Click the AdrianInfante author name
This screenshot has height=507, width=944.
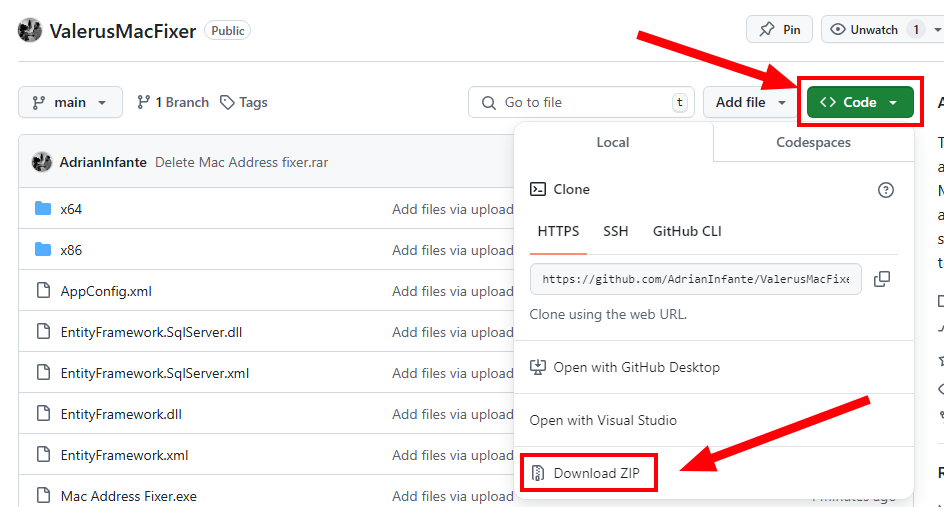coord(103,162)
